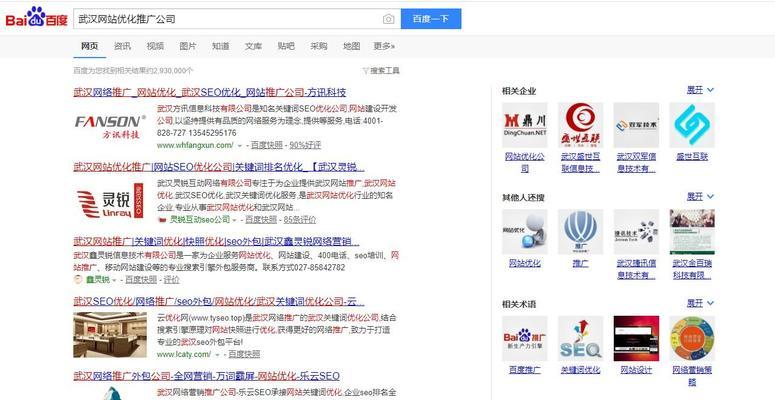Open 百度推广 term link
775x400 pixels.
525,370
